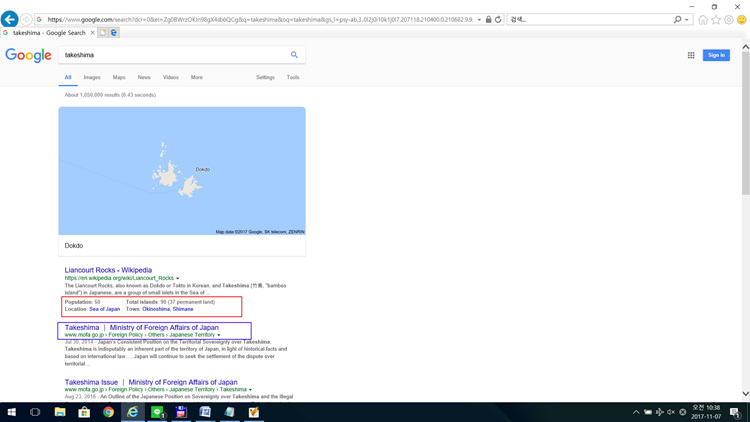The image size is (750, 422).
Task: Click the Google search magnifier button
Action: [294, 55]
